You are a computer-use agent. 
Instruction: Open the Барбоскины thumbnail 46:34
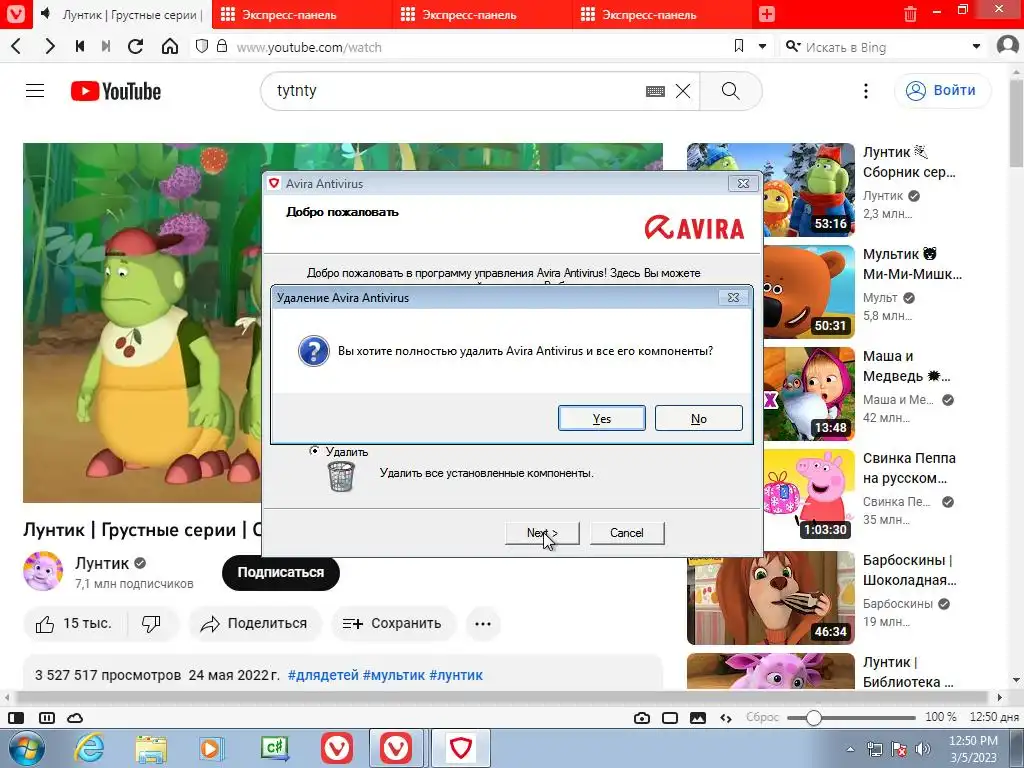point(771,598)
